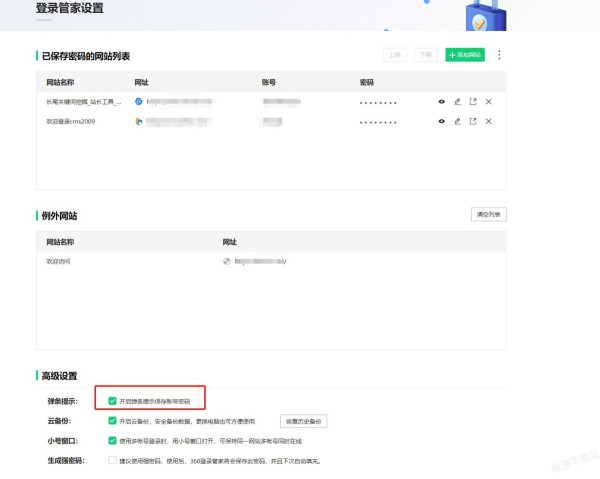The width and height of the screenshot is (600, 479).
Task: Toggle the 弹条提示 save password prompt checkbox
Action: point(112,401)
